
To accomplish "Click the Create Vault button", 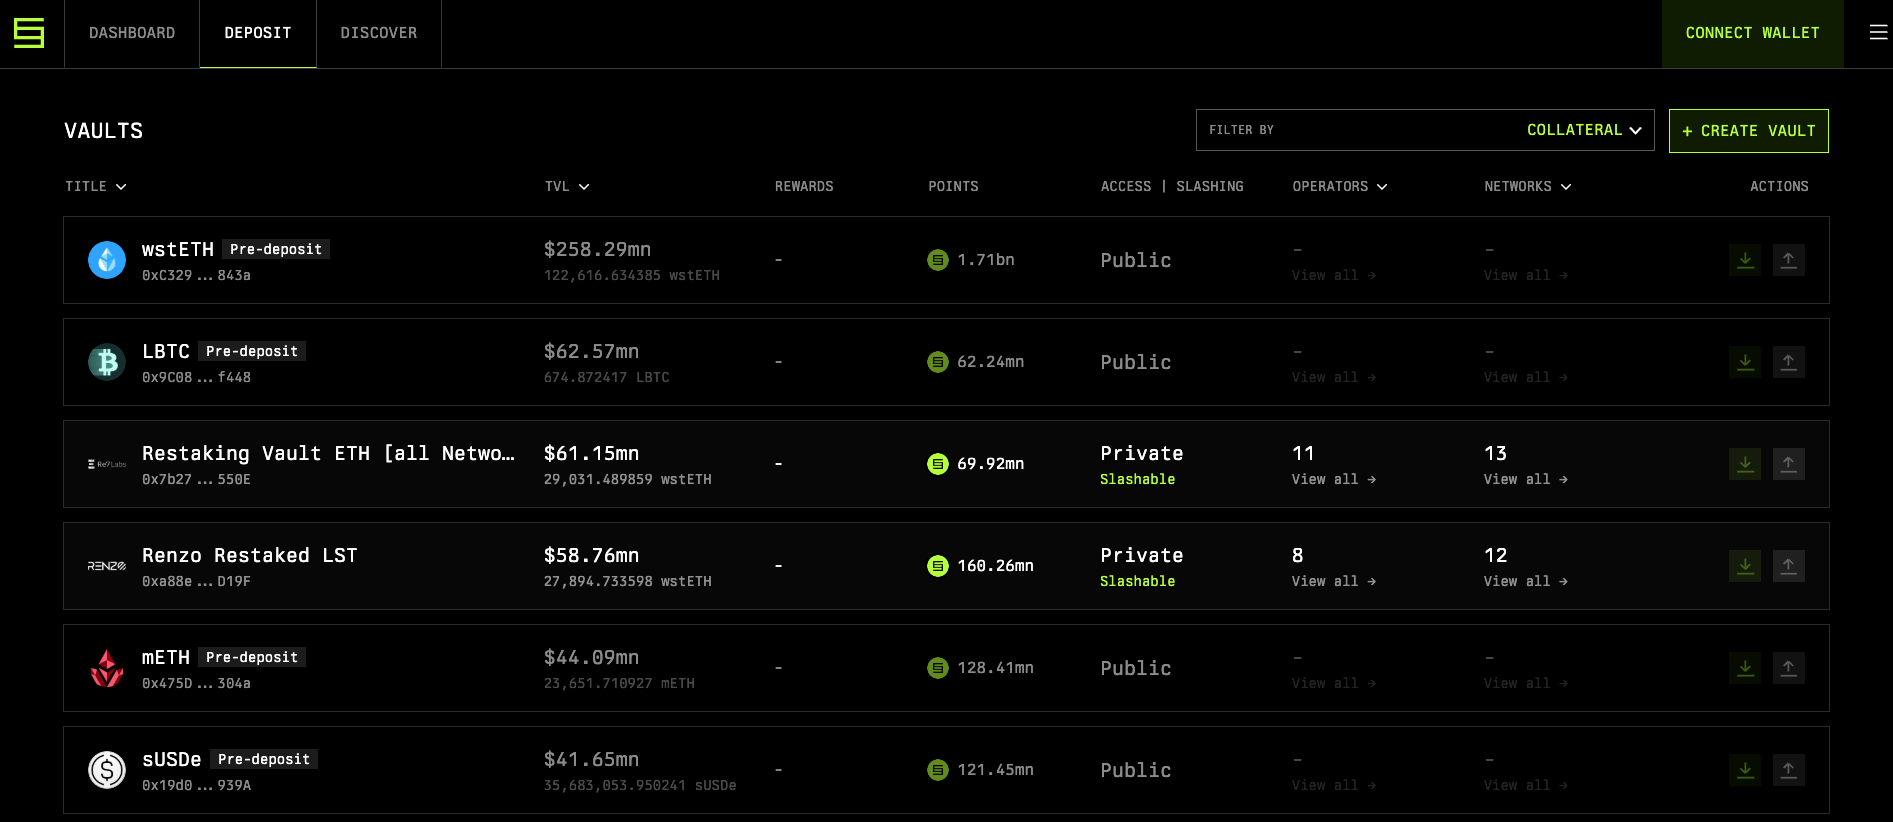I will click(x=1749, y=131).
